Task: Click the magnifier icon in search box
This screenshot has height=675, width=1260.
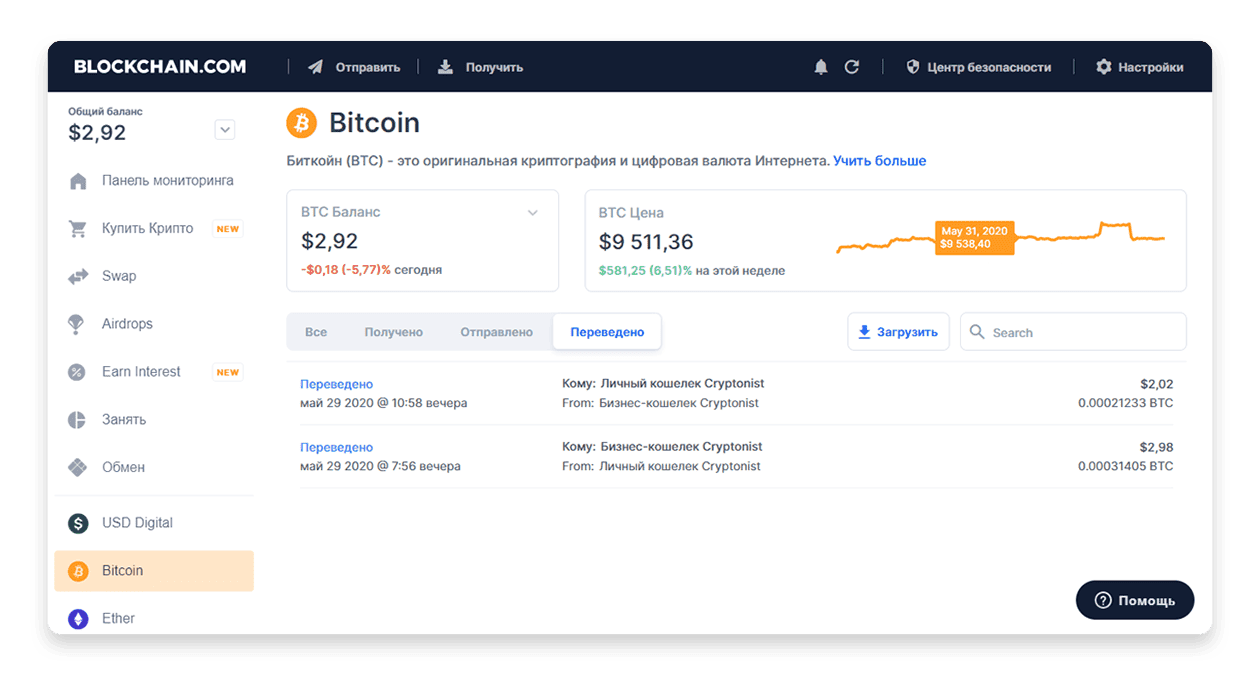Action: pos(976,332)
